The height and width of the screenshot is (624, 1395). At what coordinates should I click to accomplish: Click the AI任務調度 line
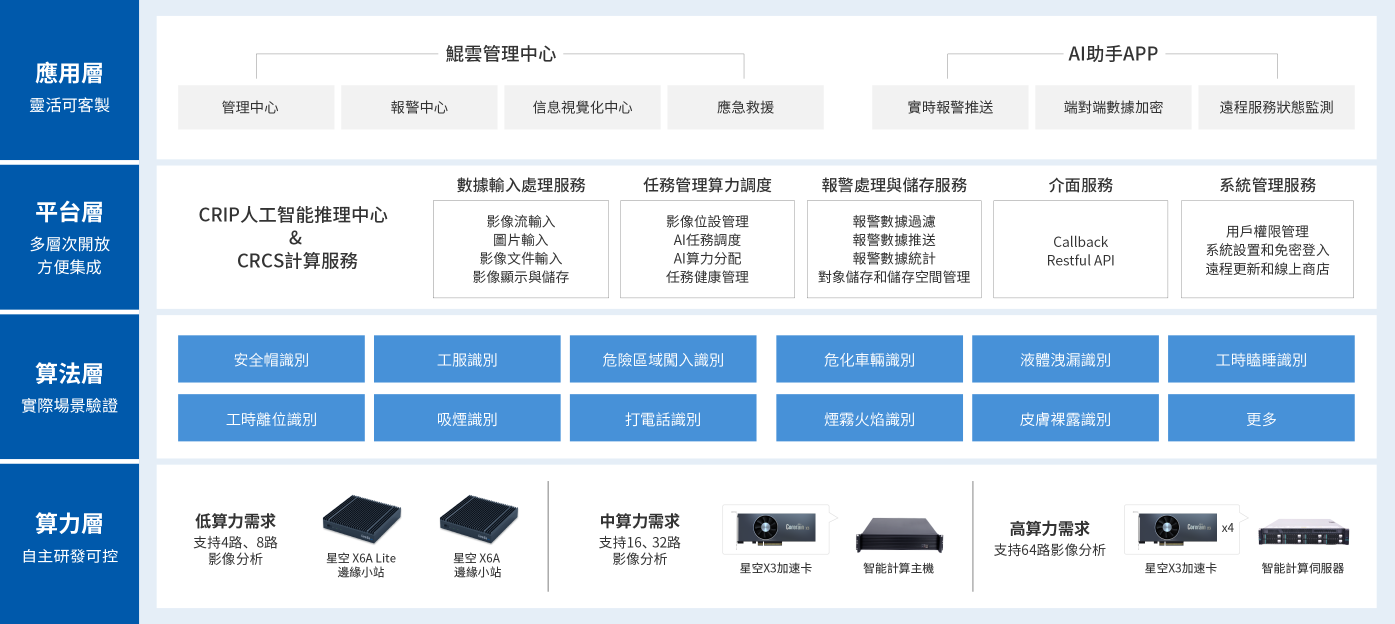tap(708, 240)
